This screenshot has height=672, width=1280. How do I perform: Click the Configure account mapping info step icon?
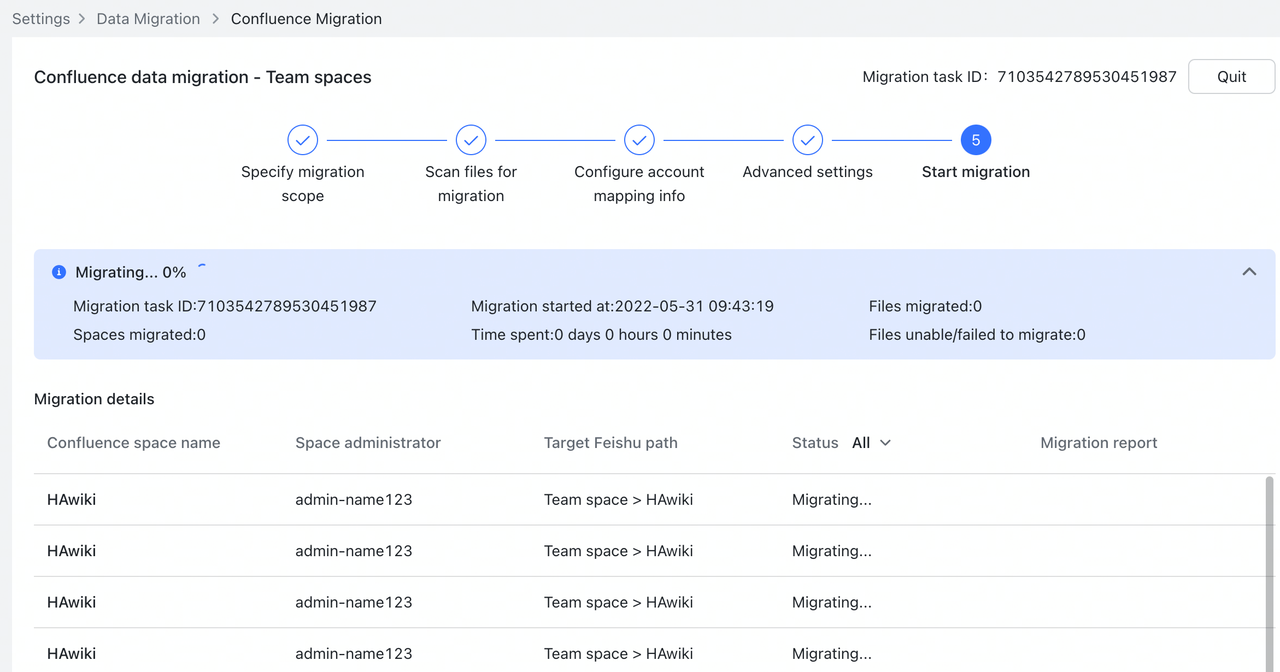tap(639, 140)
